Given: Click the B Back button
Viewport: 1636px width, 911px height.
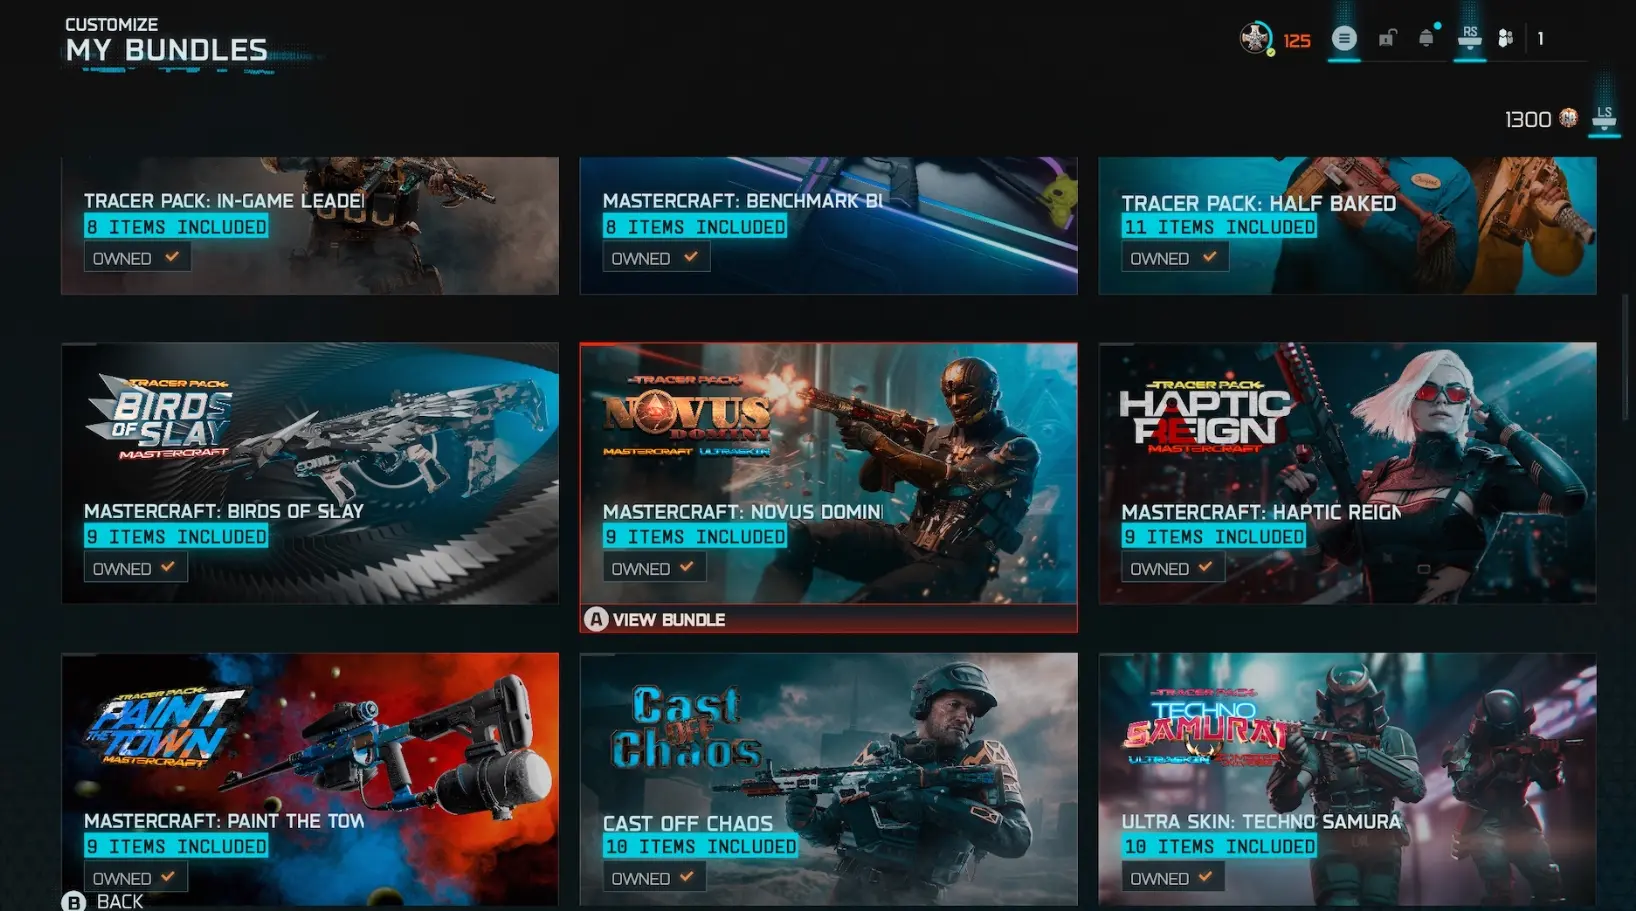Looking at the screenshot, I should (103, 901).
